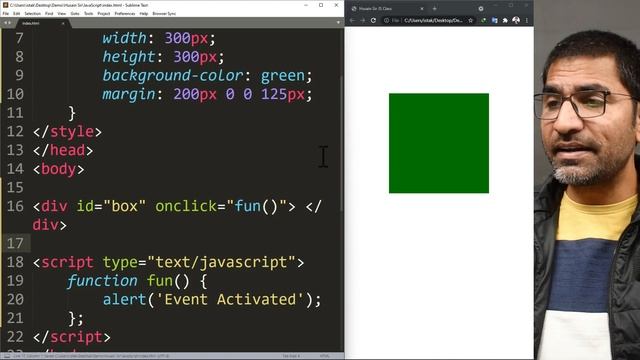Click the site information icon in address bar
This screenshot has width=640, height=360.
[386, 20]
